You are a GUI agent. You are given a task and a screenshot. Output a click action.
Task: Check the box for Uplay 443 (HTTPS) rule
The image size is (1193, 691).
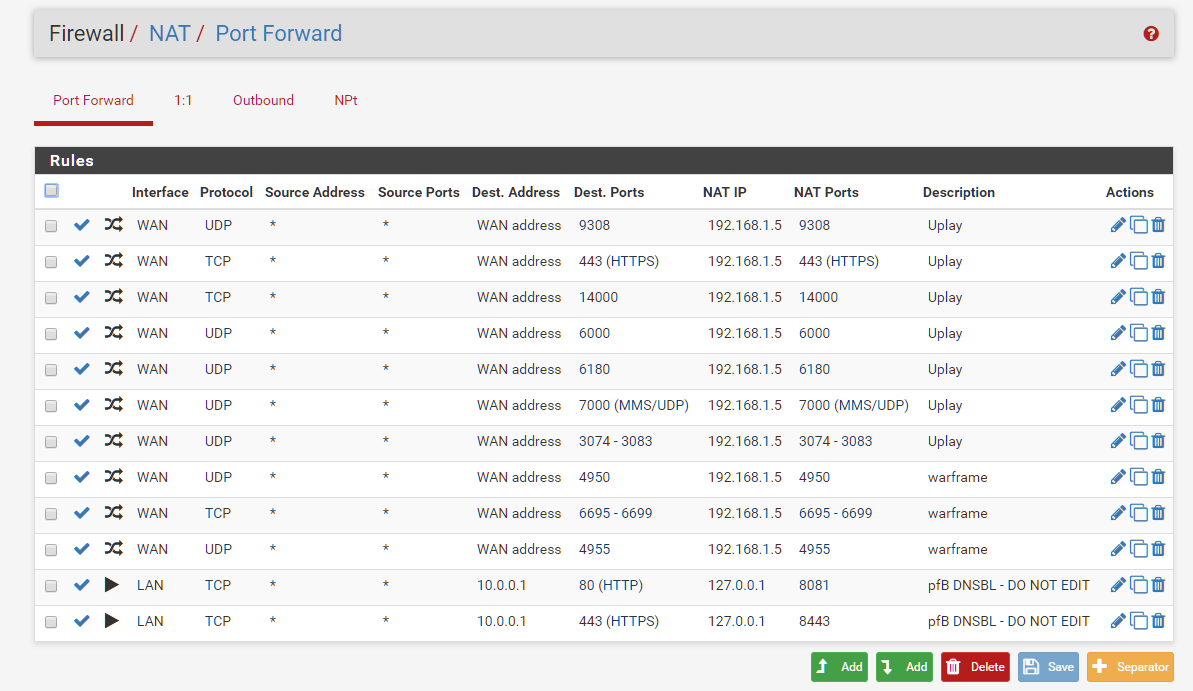(x=51, y=262)
